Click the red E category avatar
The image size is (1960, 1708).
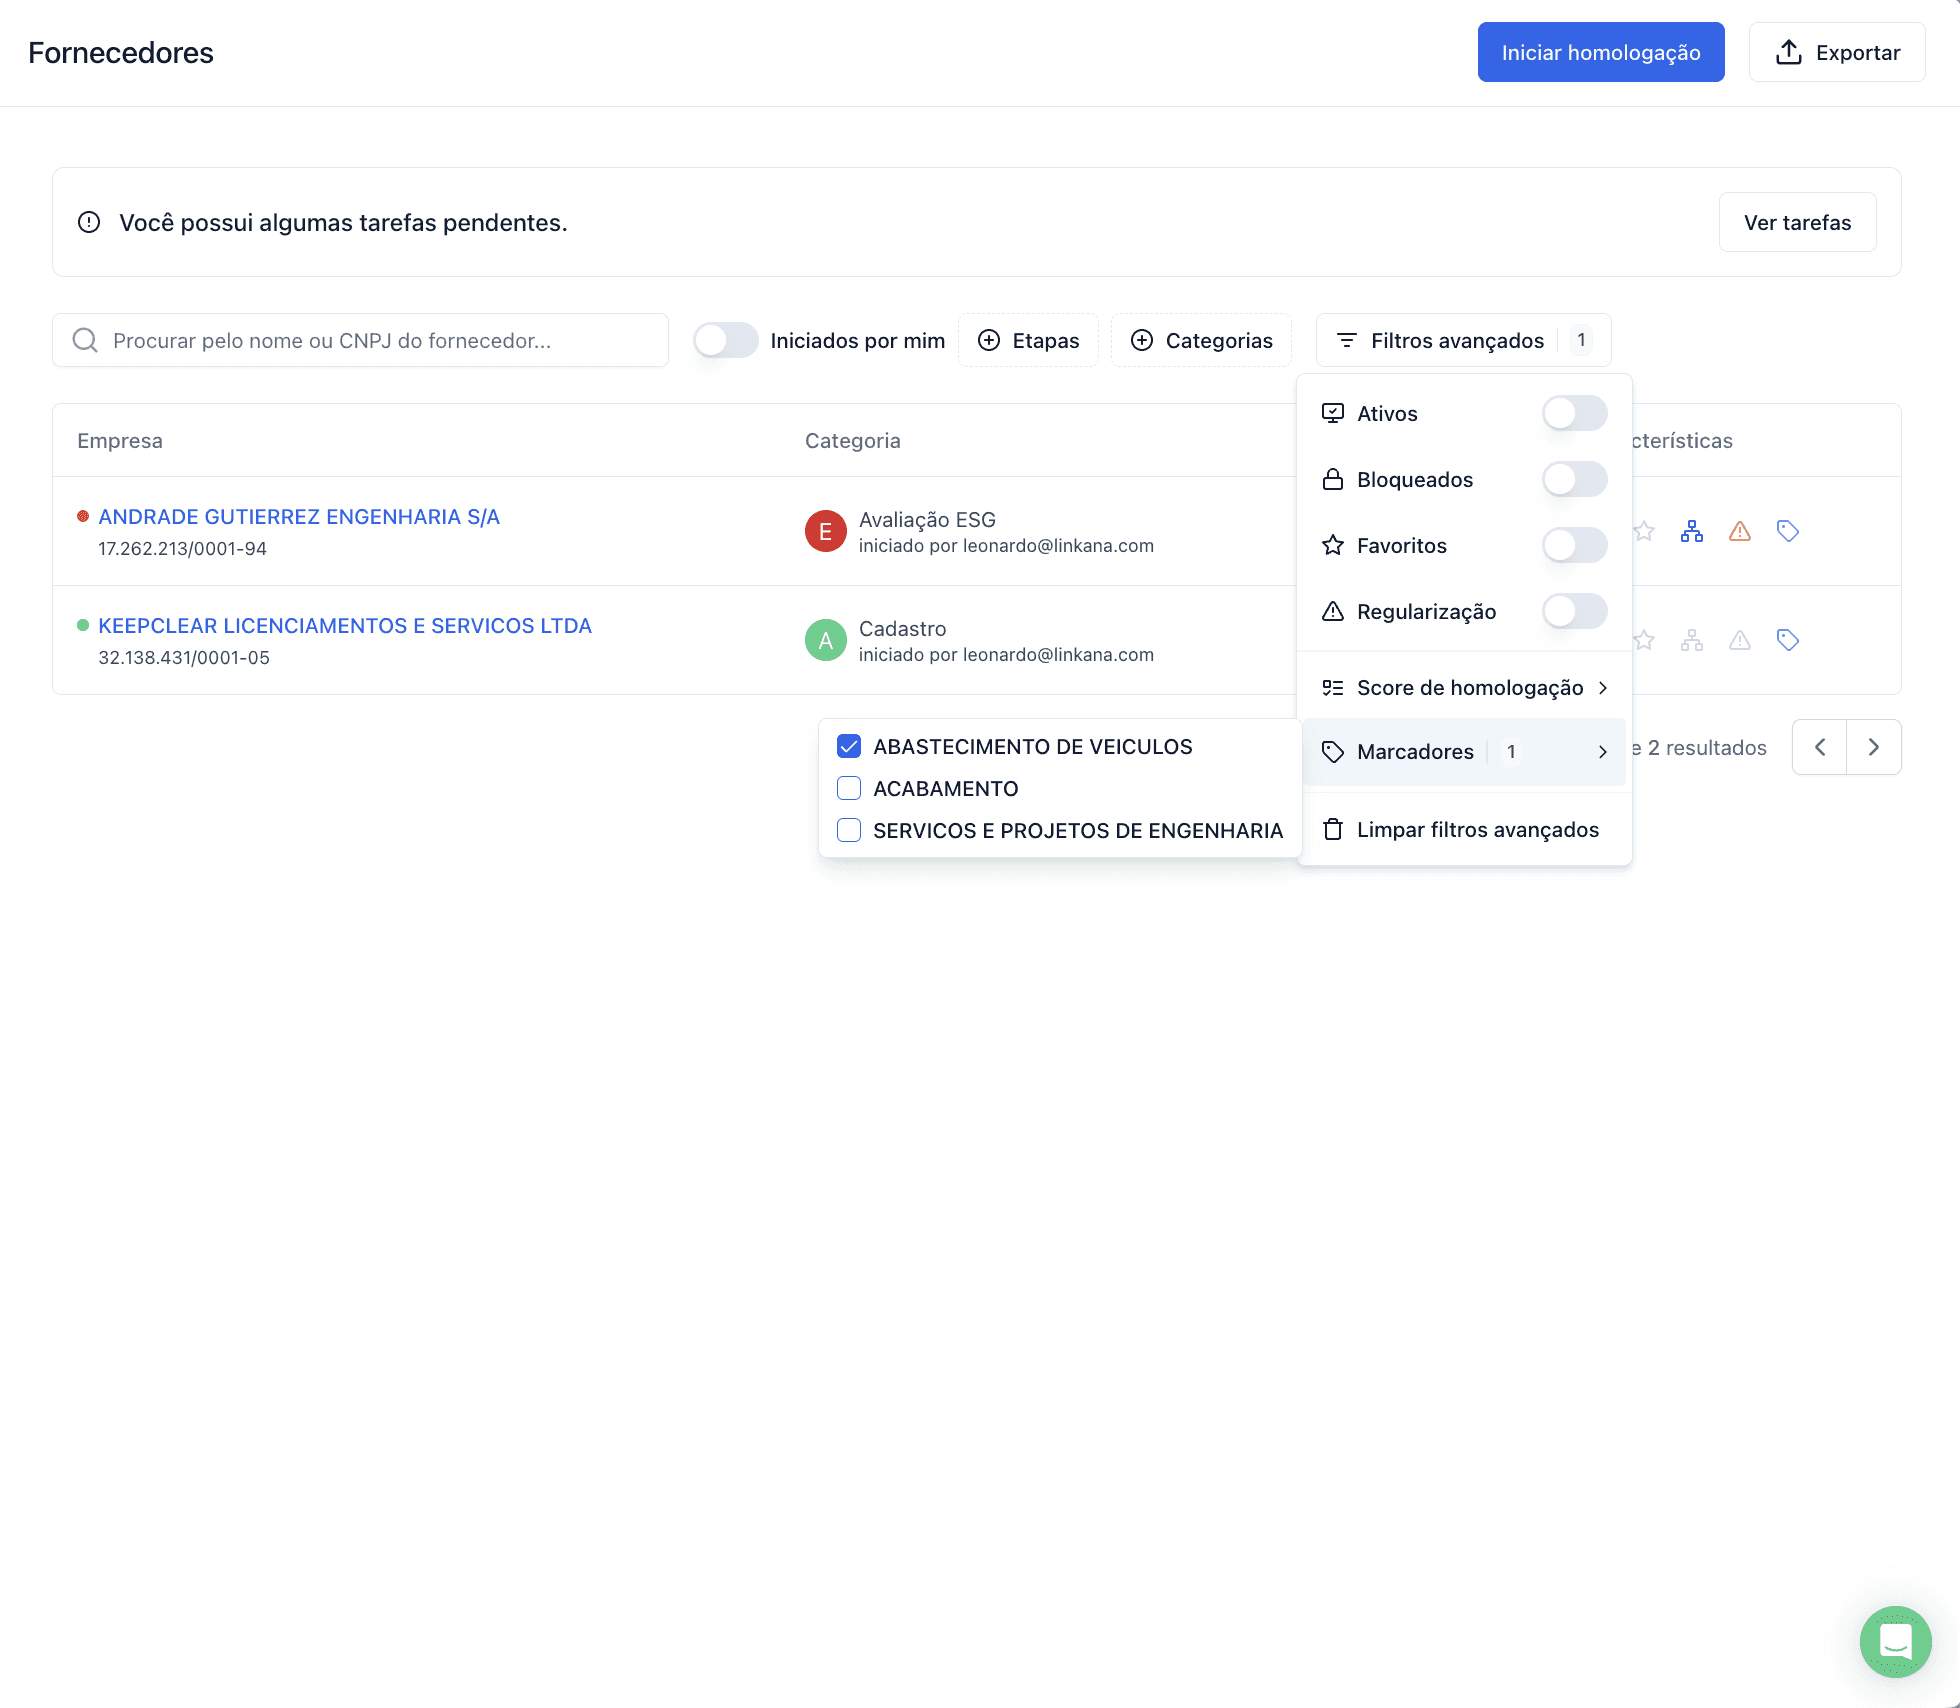point(826,531)
